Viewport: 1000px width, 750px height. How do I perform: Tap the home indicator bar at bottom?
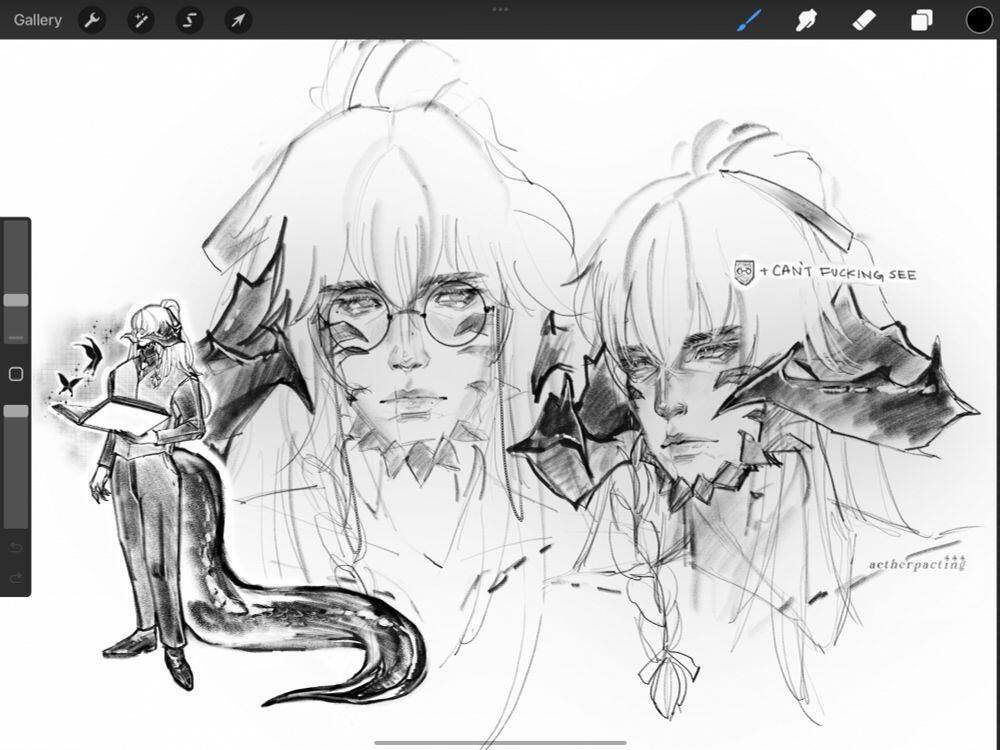click(x=500, y=742)
